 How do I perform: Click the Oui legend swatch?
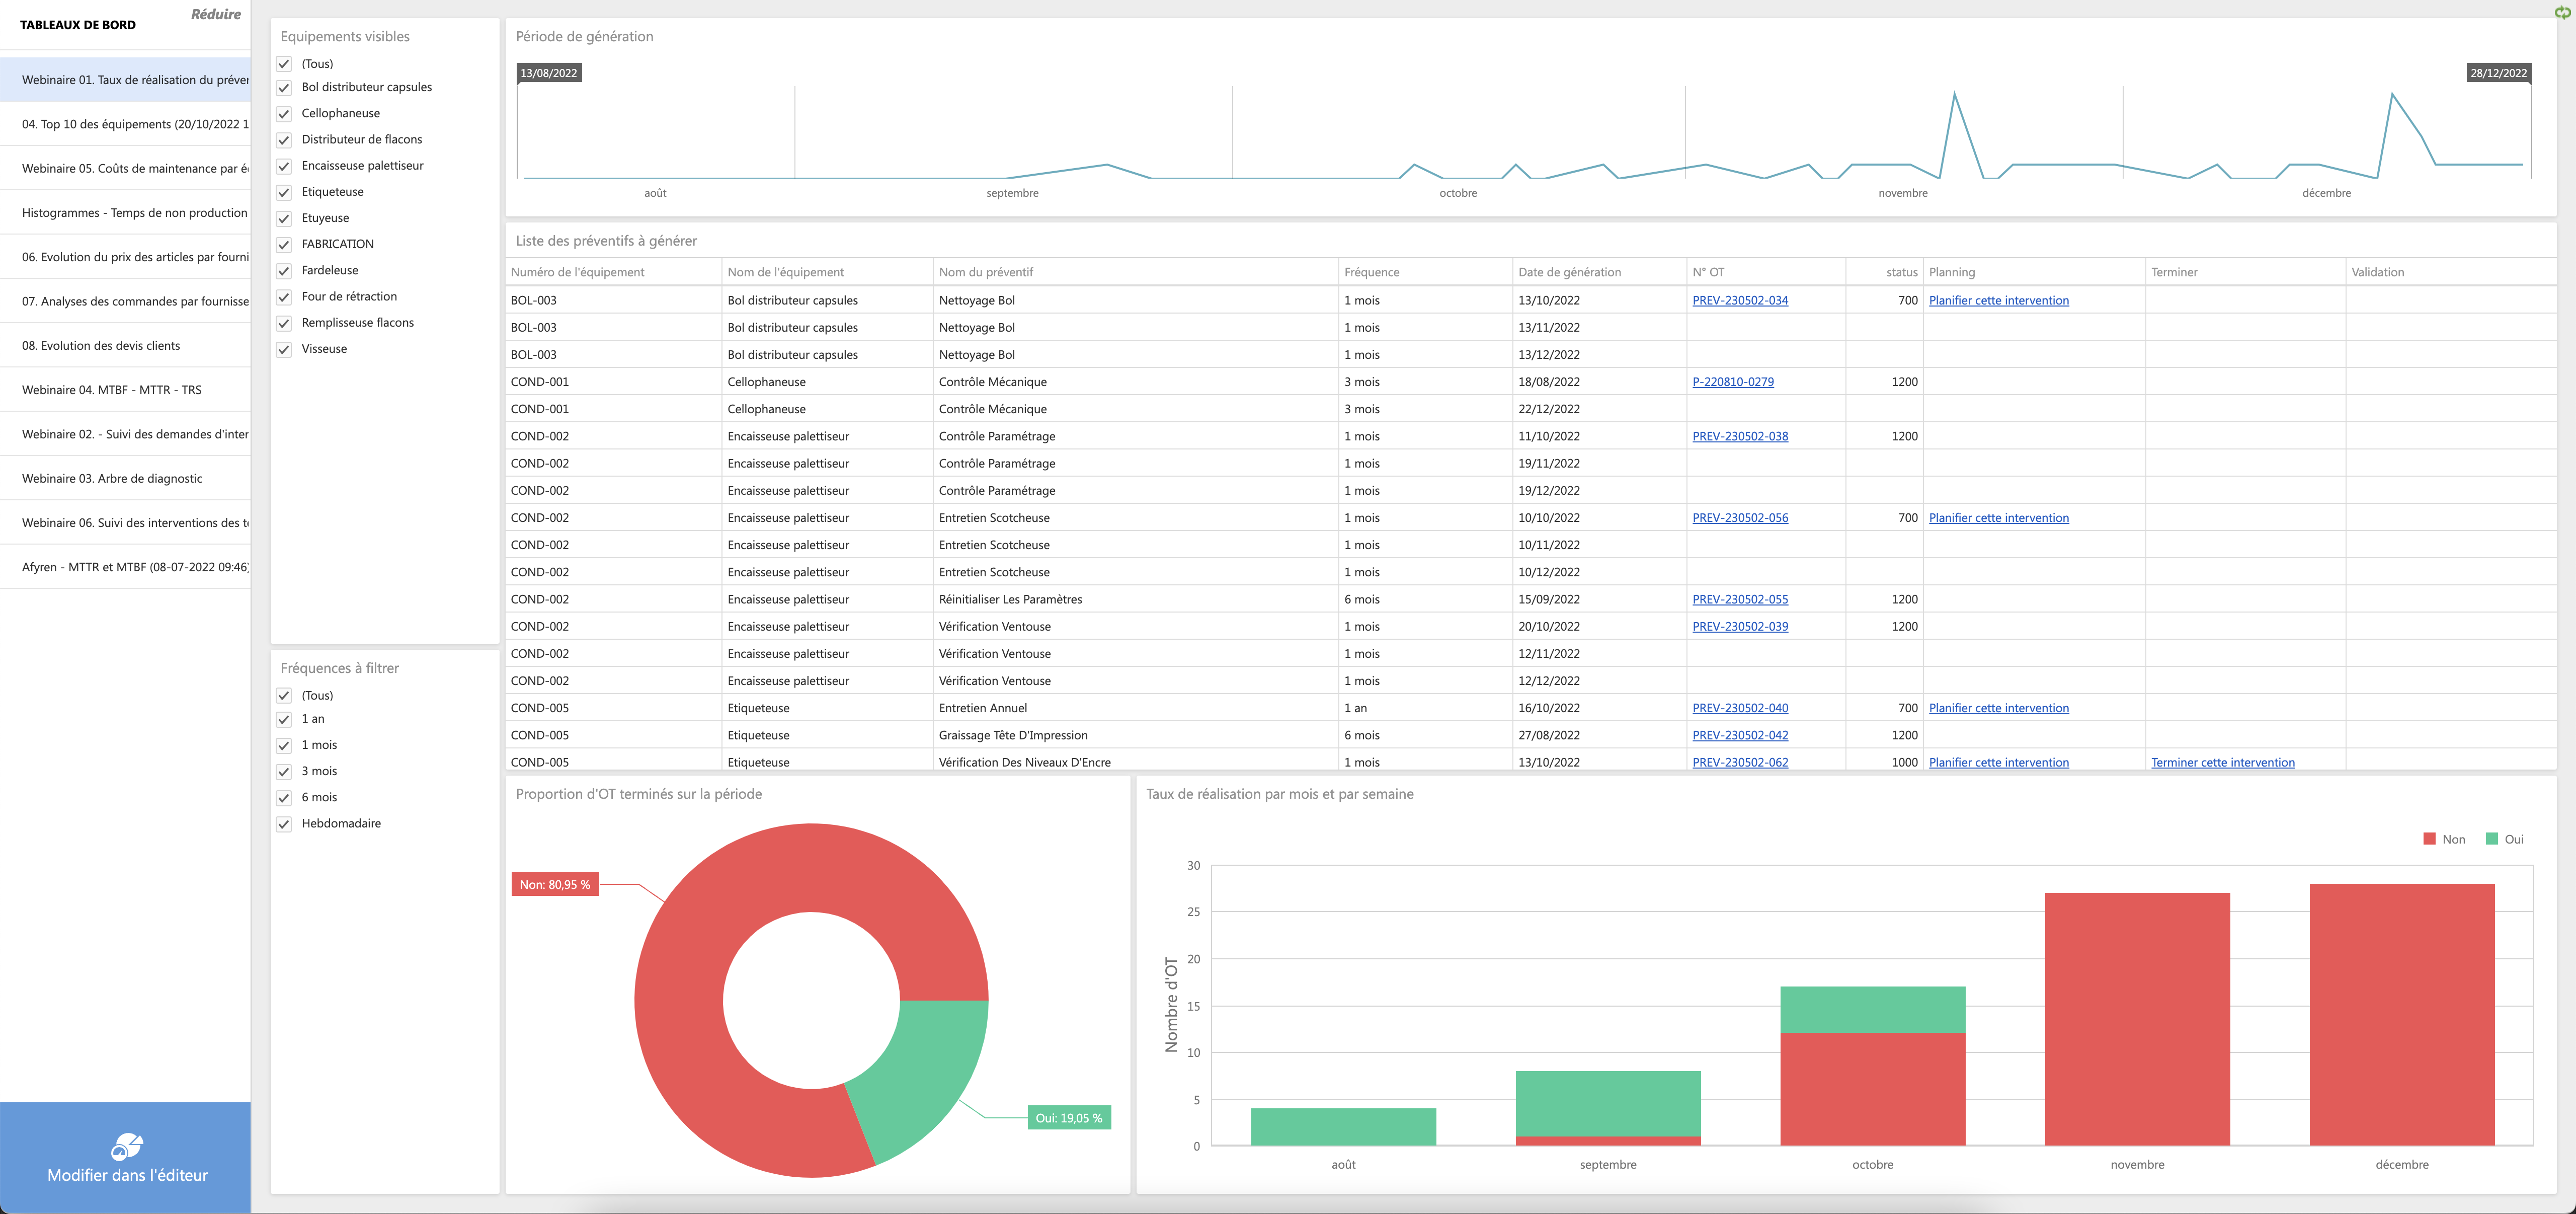tap(2491, 839)
